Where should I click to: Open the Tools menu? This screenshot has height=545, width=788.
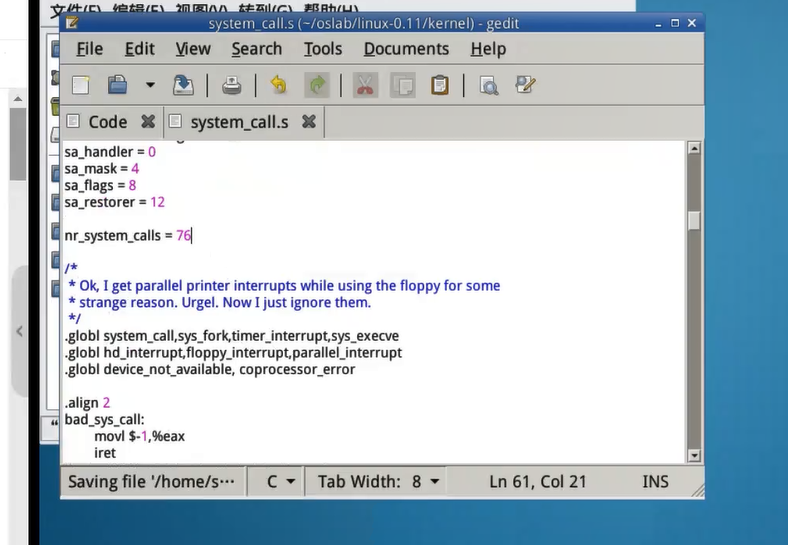323,49
